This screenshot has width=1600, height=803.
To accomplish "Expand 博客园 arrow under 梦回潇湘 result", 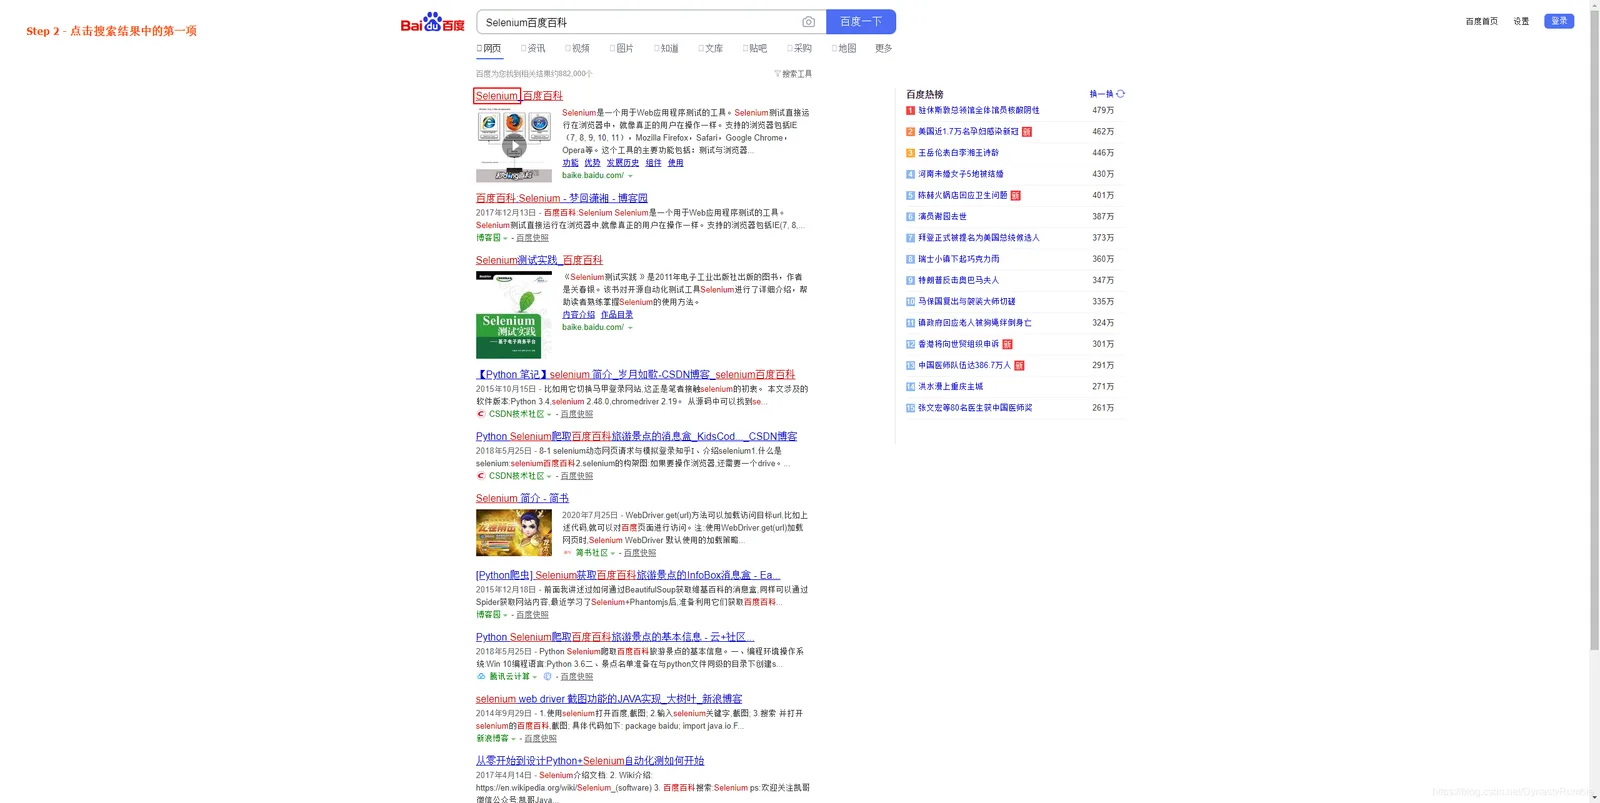I will (x=505, y=238).
